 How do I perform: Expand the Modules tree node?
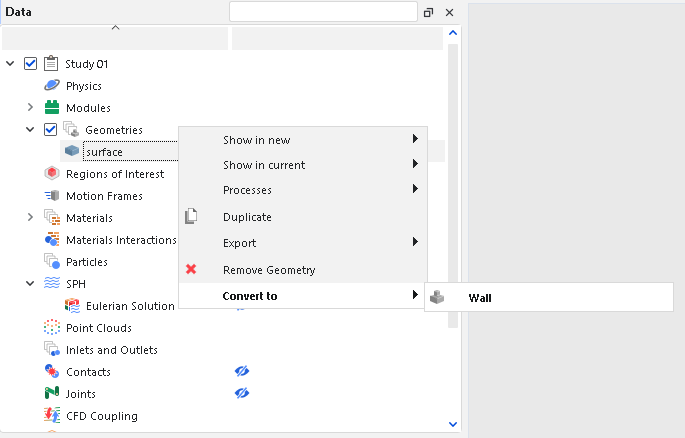[x=30, y=108]
